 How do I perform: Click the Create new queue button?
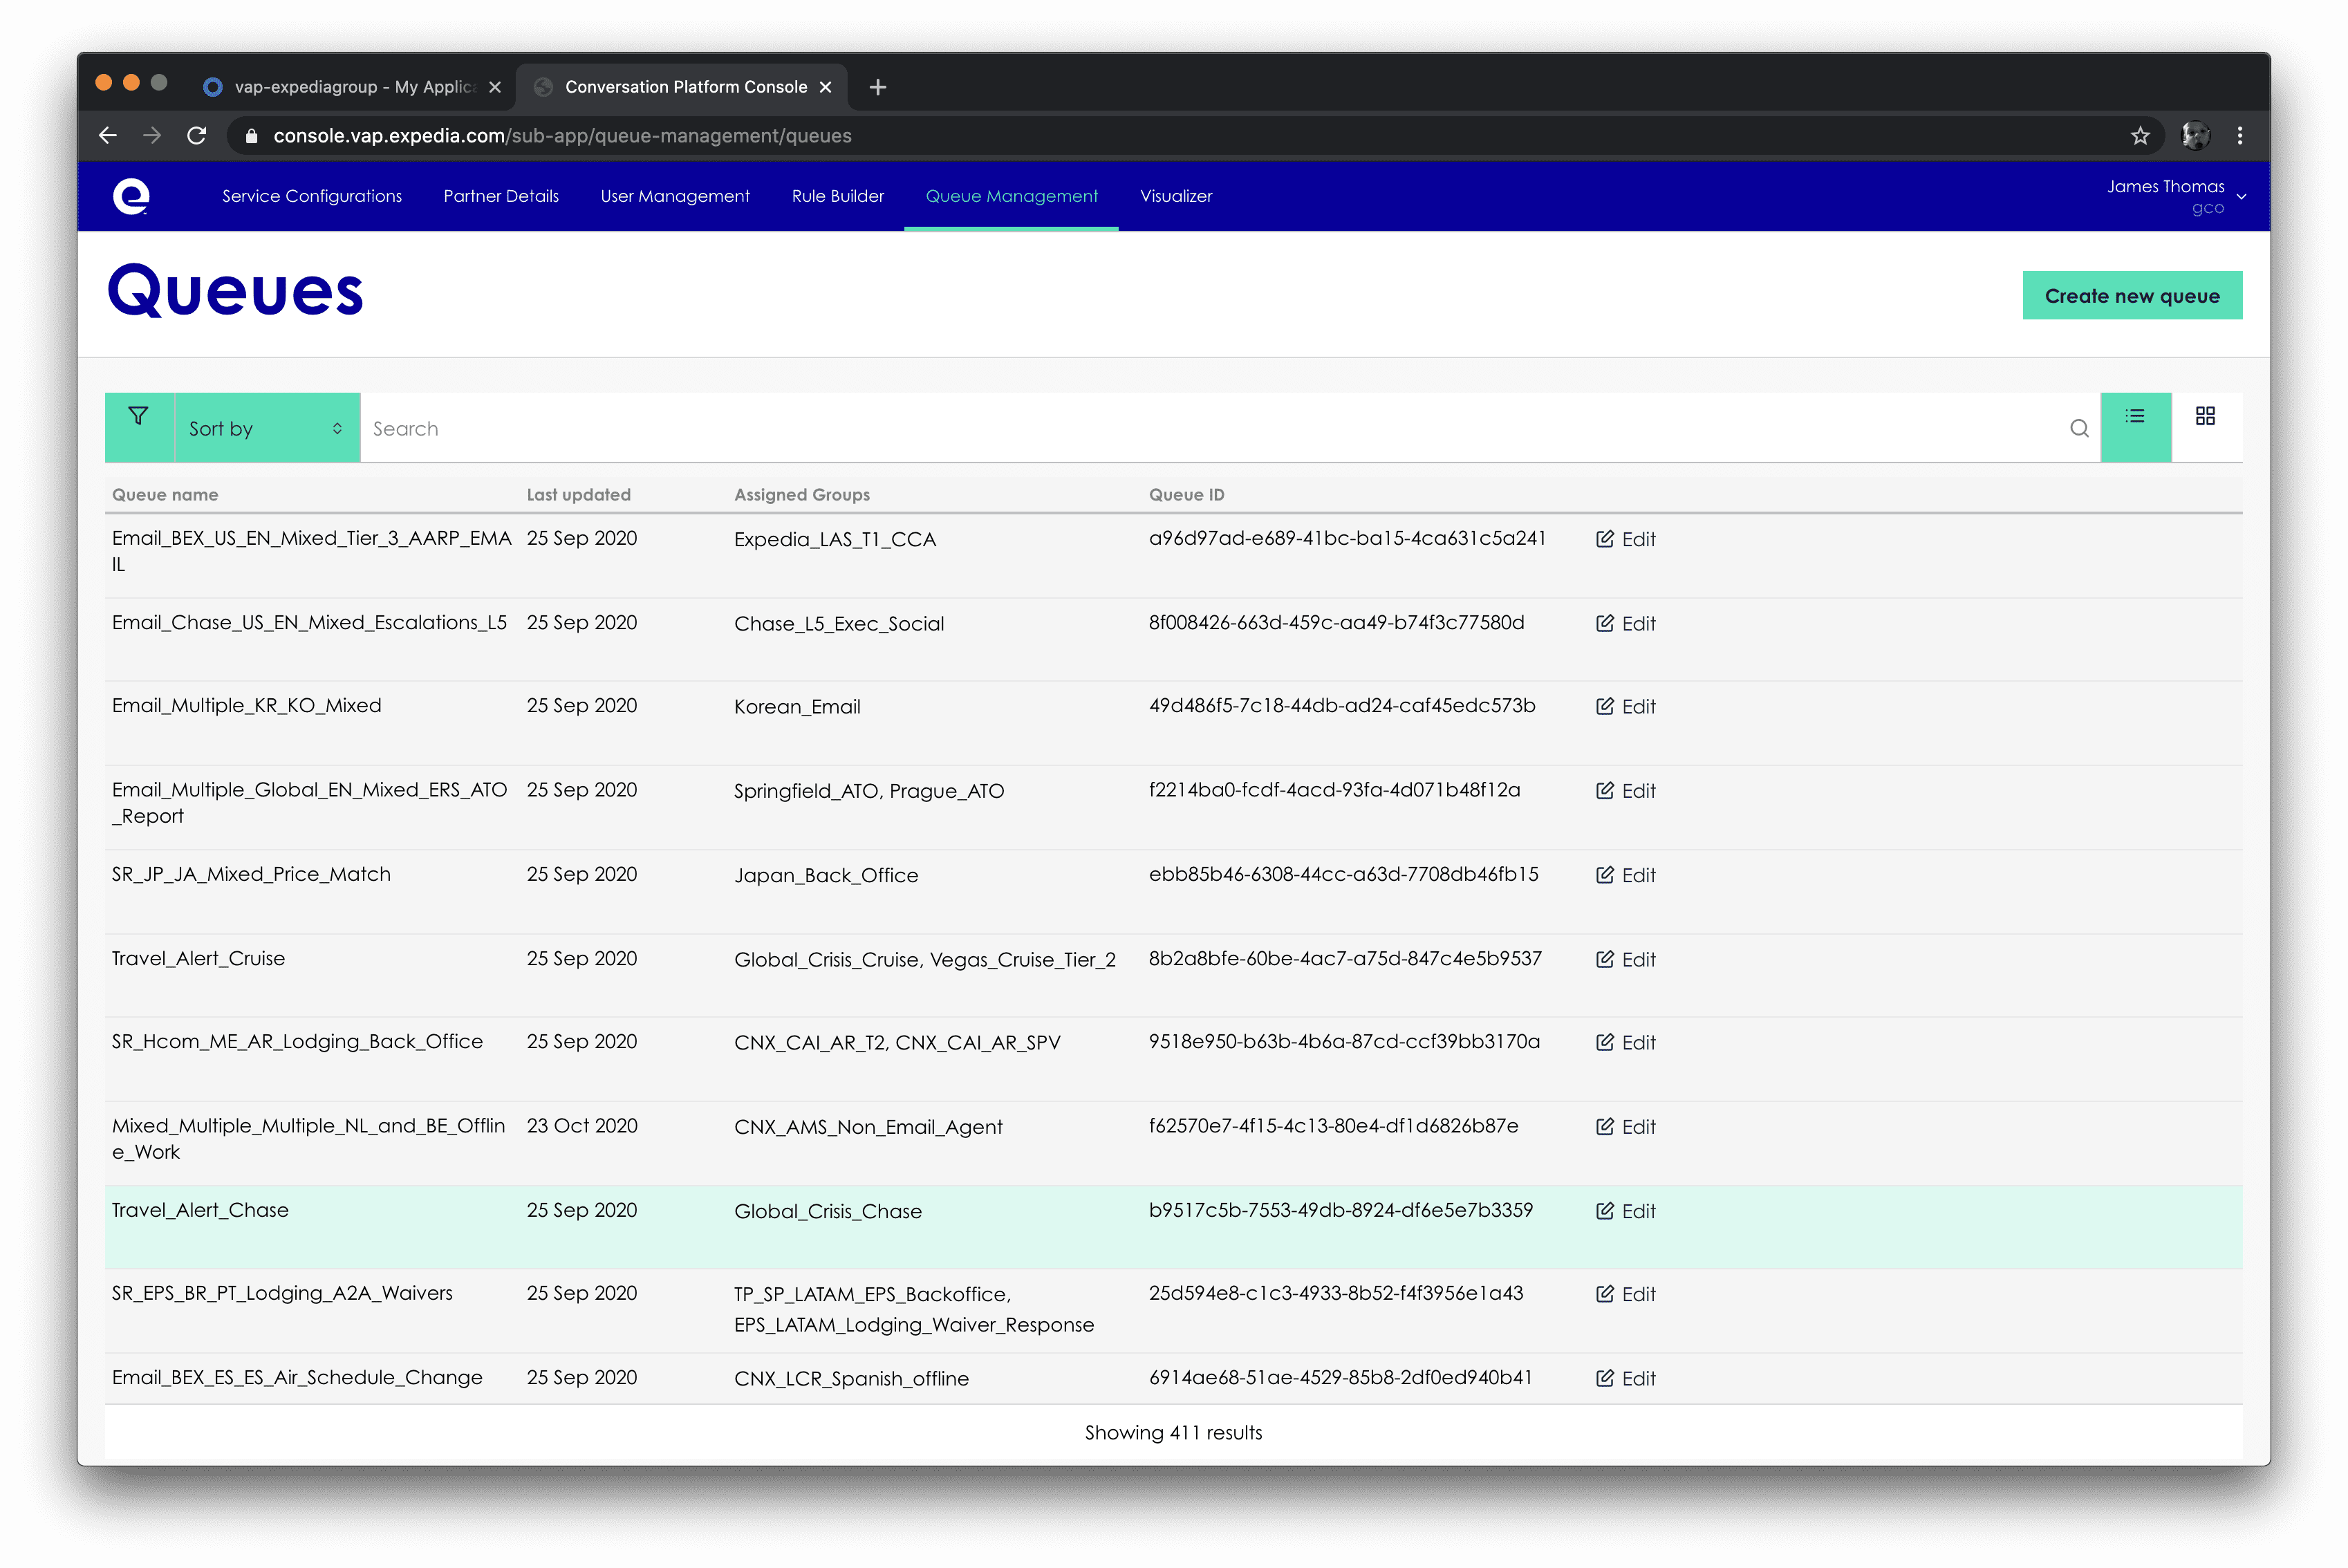2132,295
